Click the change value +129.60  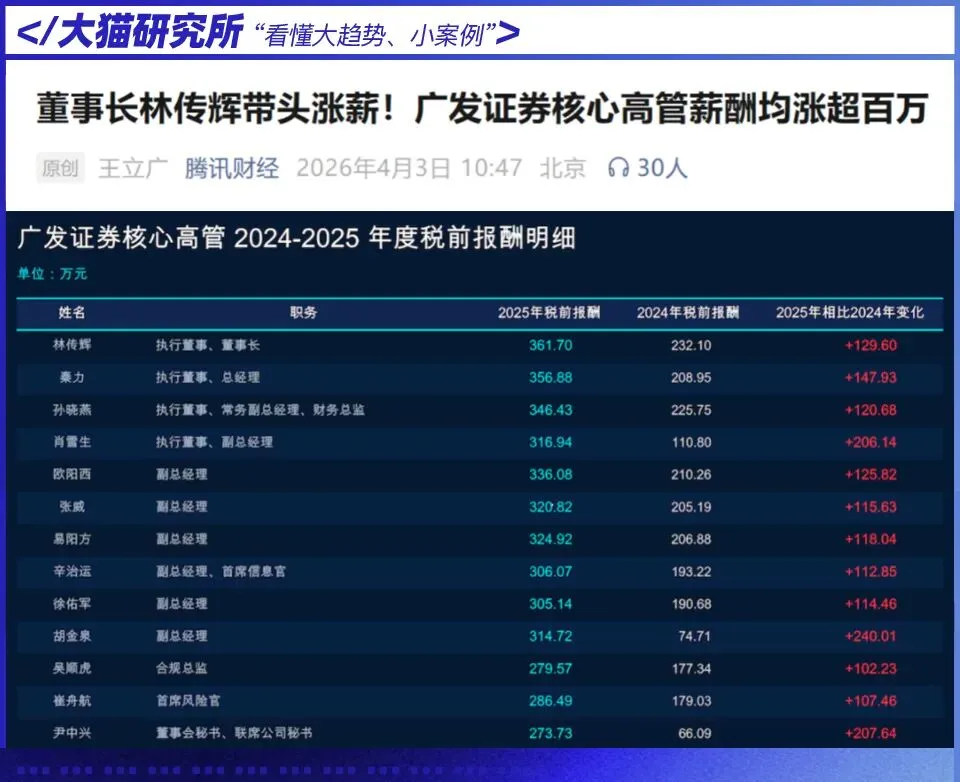pos(871,345)
